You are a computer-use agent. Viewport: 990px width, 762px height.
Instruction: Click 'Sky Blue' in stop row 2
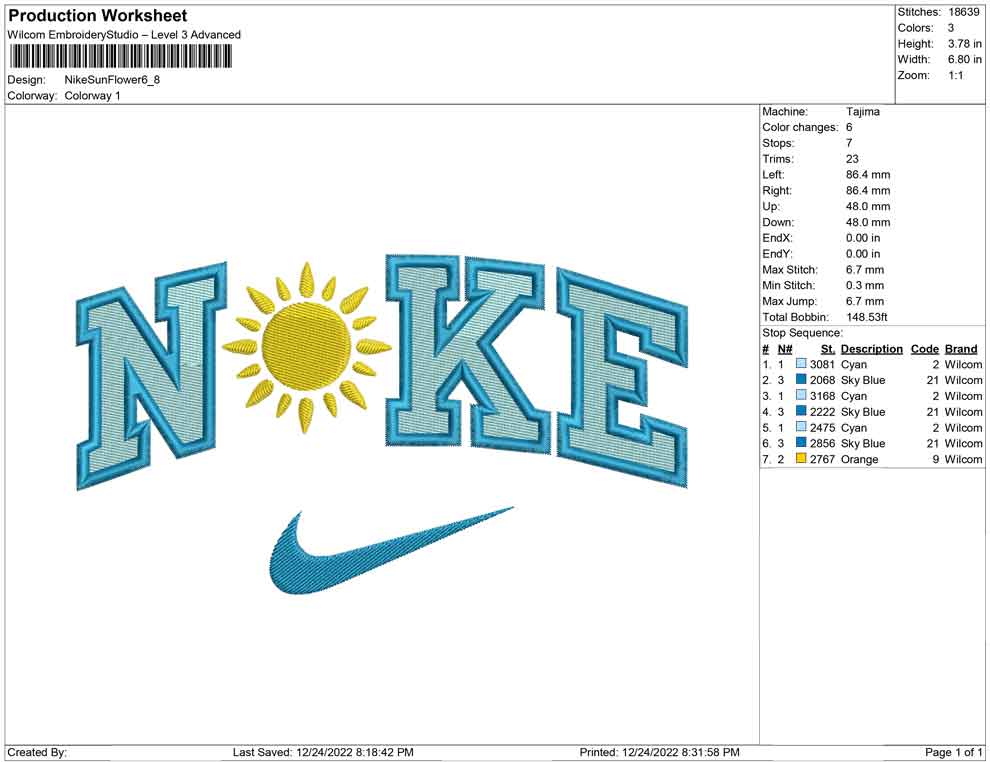(x=863, y=380)
